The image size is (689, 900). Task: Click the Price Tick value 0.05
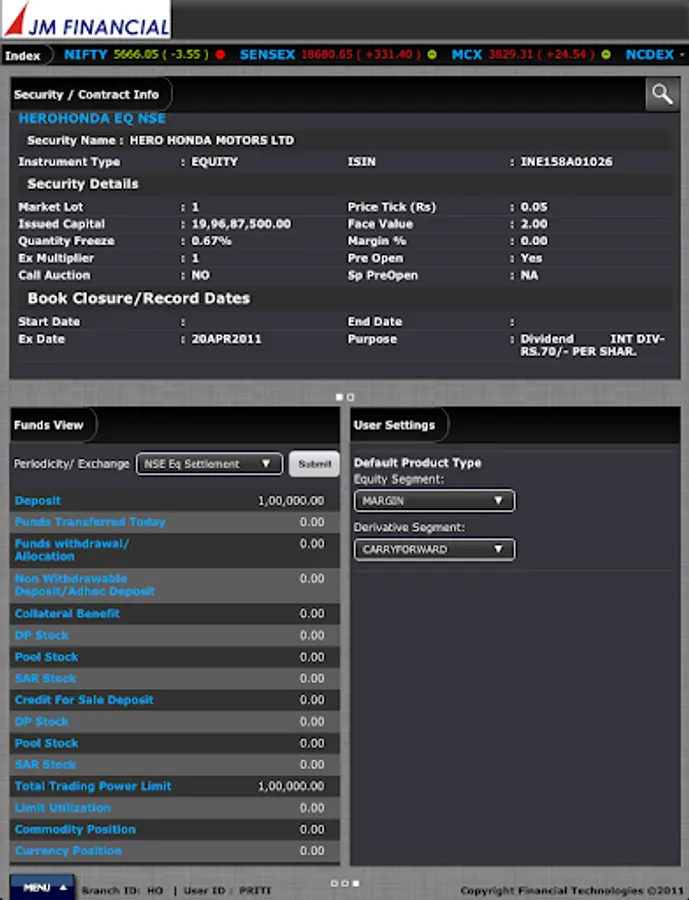pos(534,207)
